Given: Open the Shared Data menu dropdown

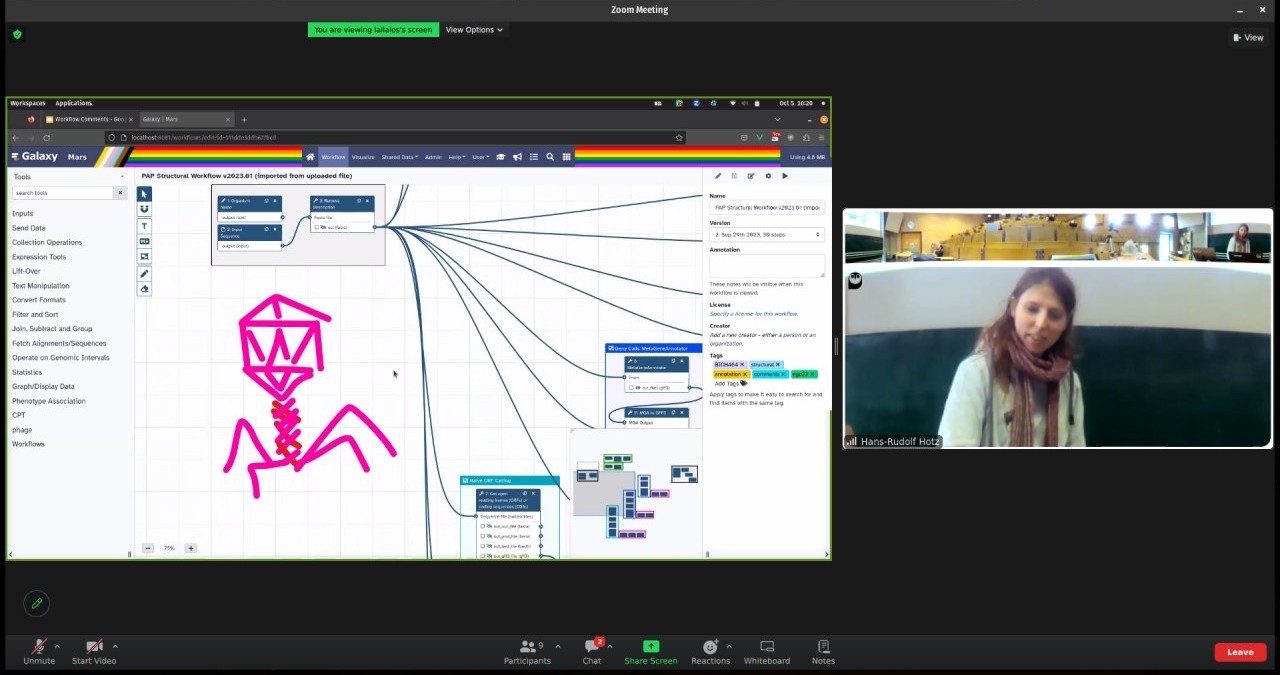Looking at the screenshot, I should tap(398, 157).
